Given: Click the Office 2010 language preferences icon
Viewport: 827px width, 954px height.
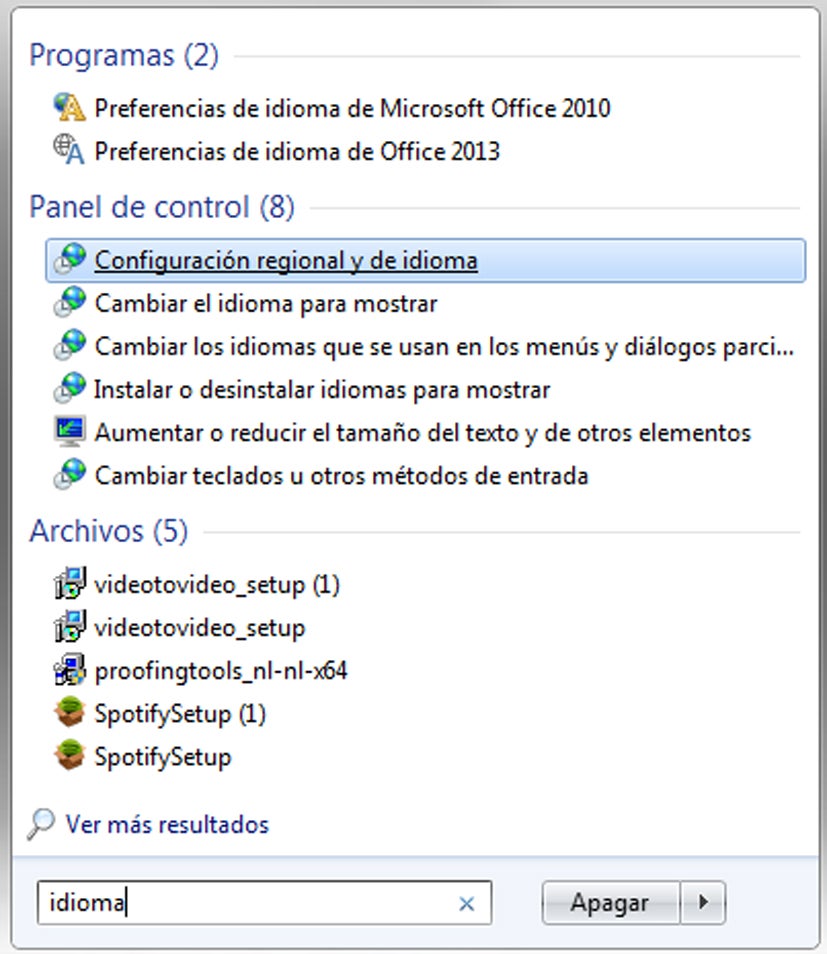Looking at the screenshot, I should point(70,108).
